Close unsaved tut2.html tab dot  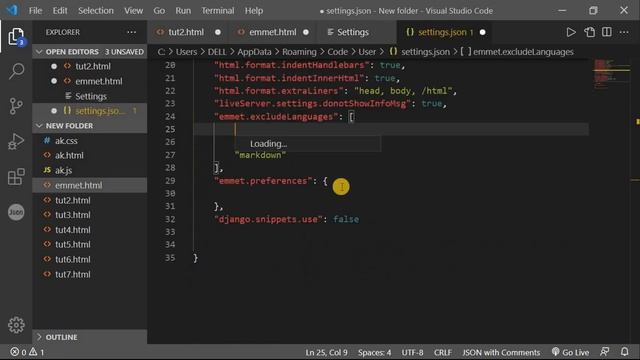218,32
